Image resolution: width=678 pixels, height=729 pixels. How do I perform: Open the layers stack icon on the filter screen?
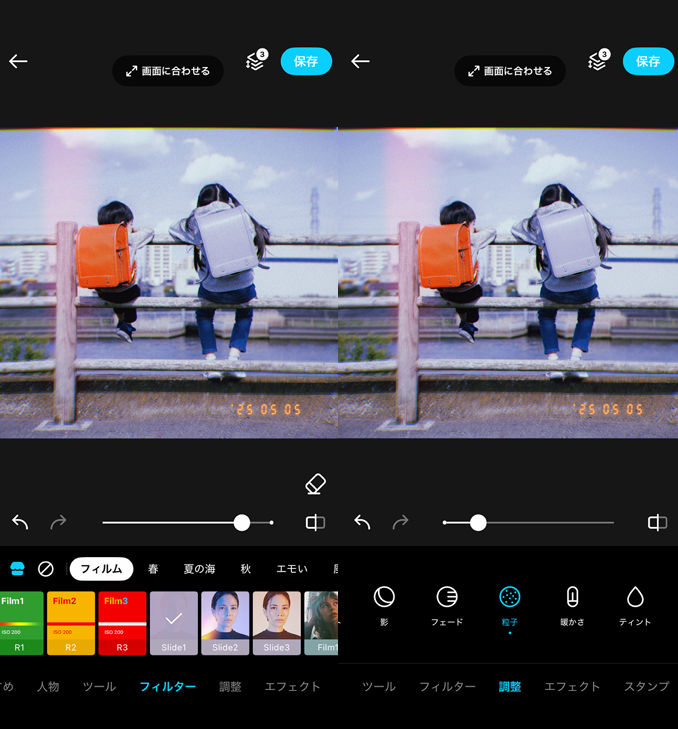coord(256,61)
